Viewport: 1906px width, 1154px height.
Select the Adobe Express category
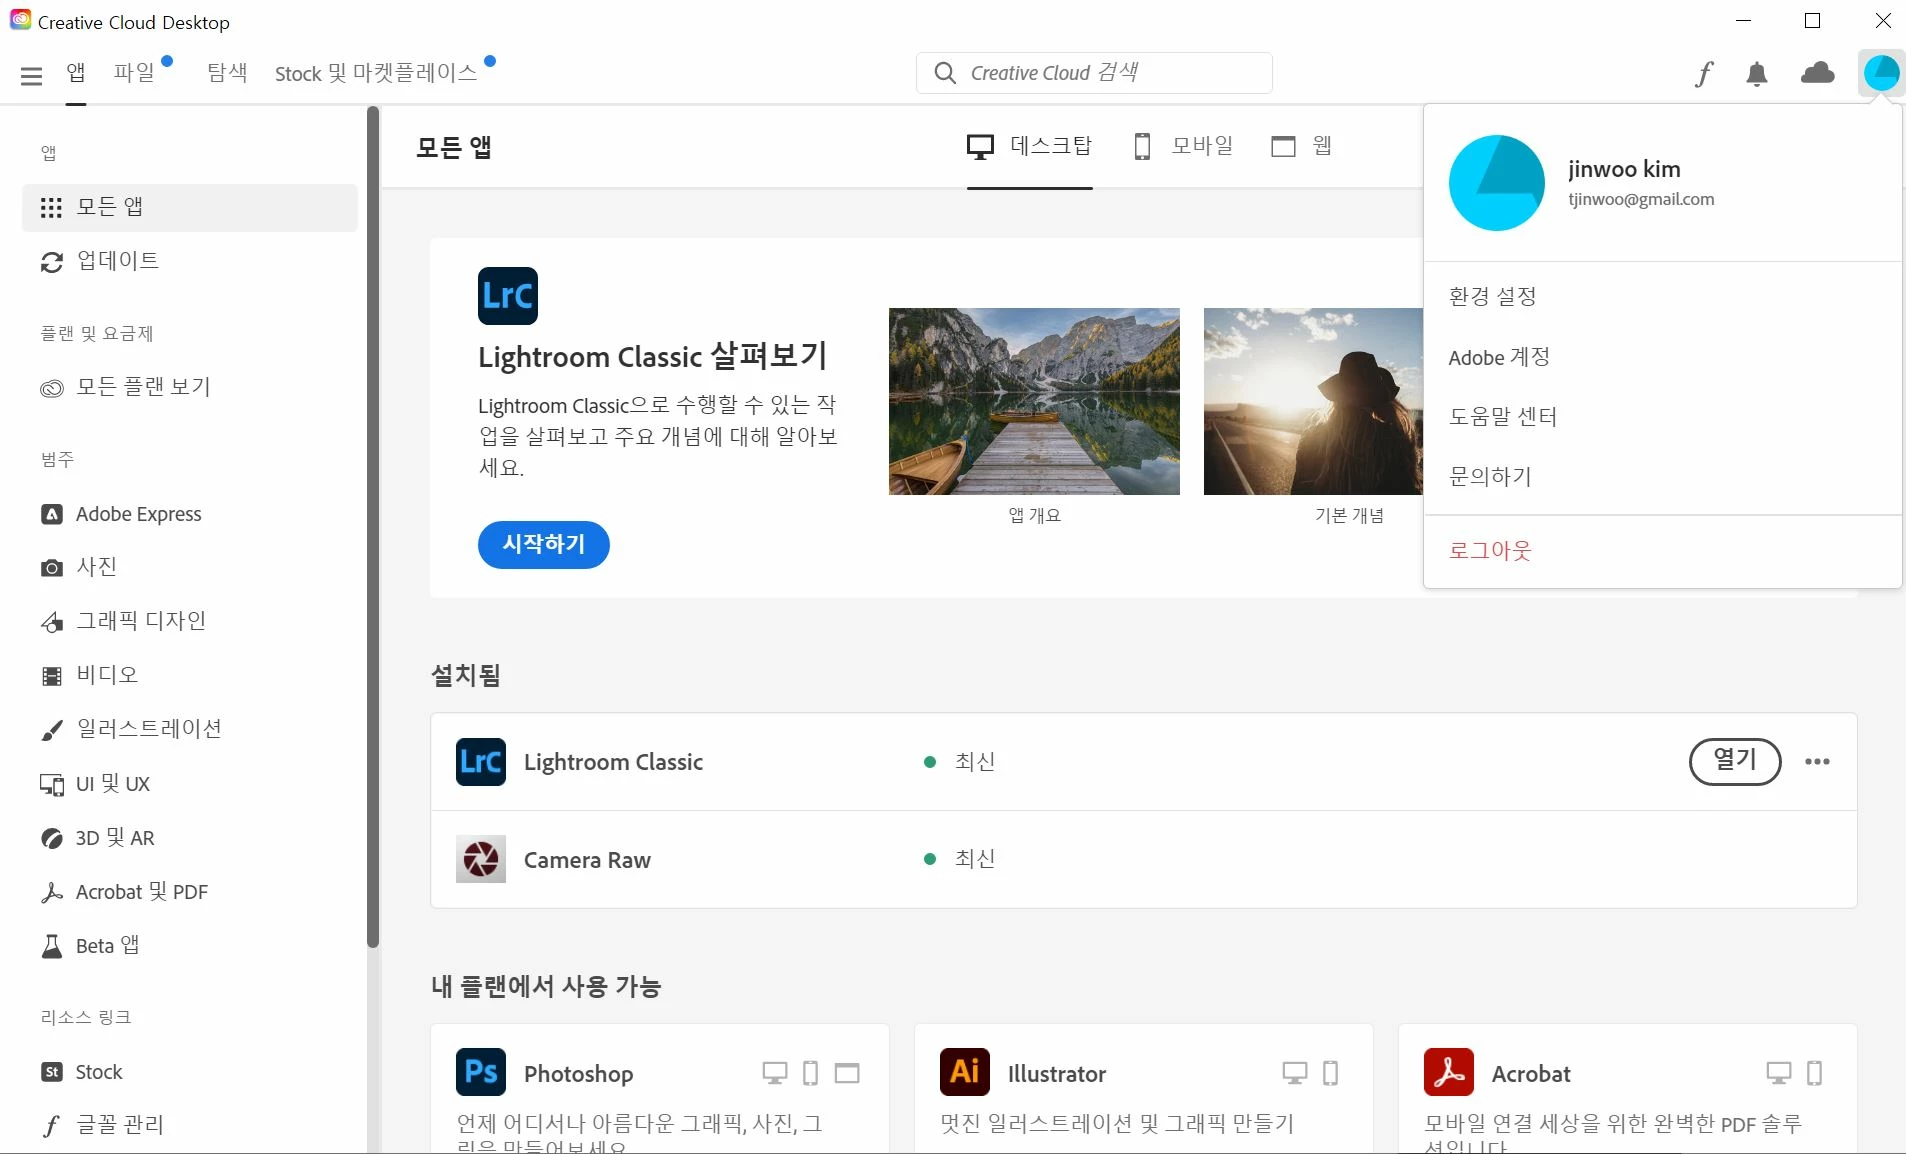pos(121,514)
